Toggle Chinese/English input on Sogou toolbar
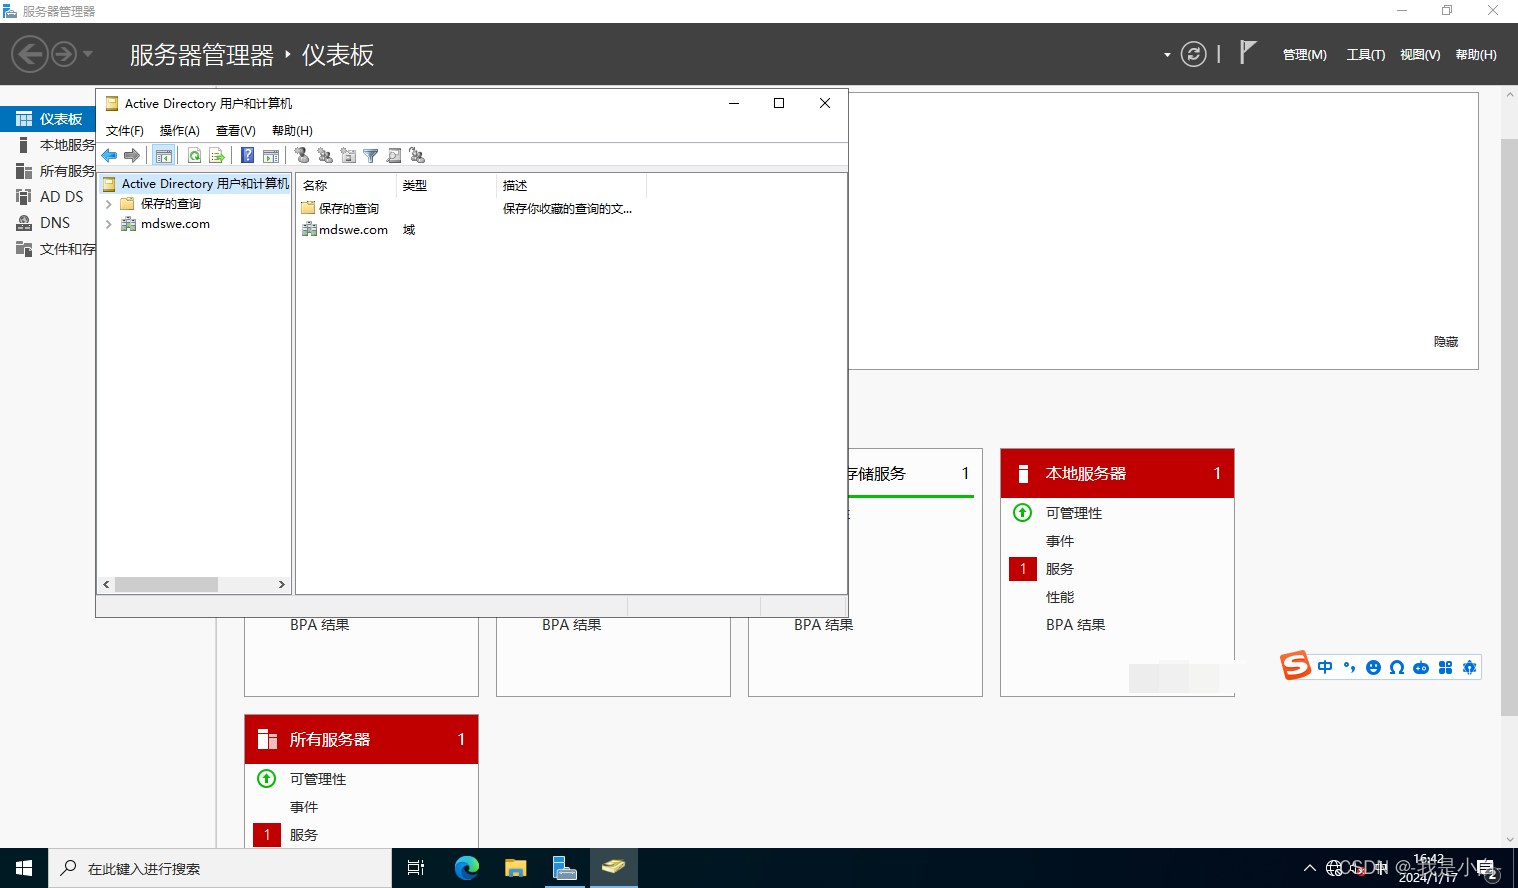This screenshot has width=1518, height=888. [1324, 666]
